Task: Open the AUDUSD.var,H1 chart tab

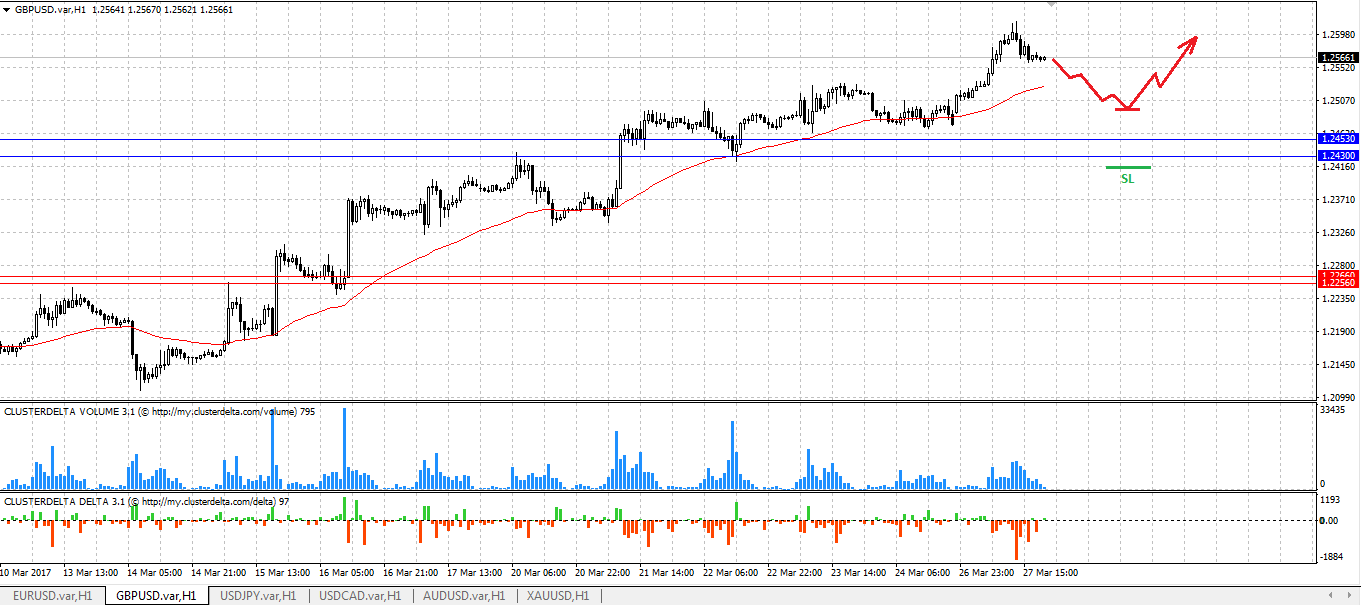Action: click(462, 595)
